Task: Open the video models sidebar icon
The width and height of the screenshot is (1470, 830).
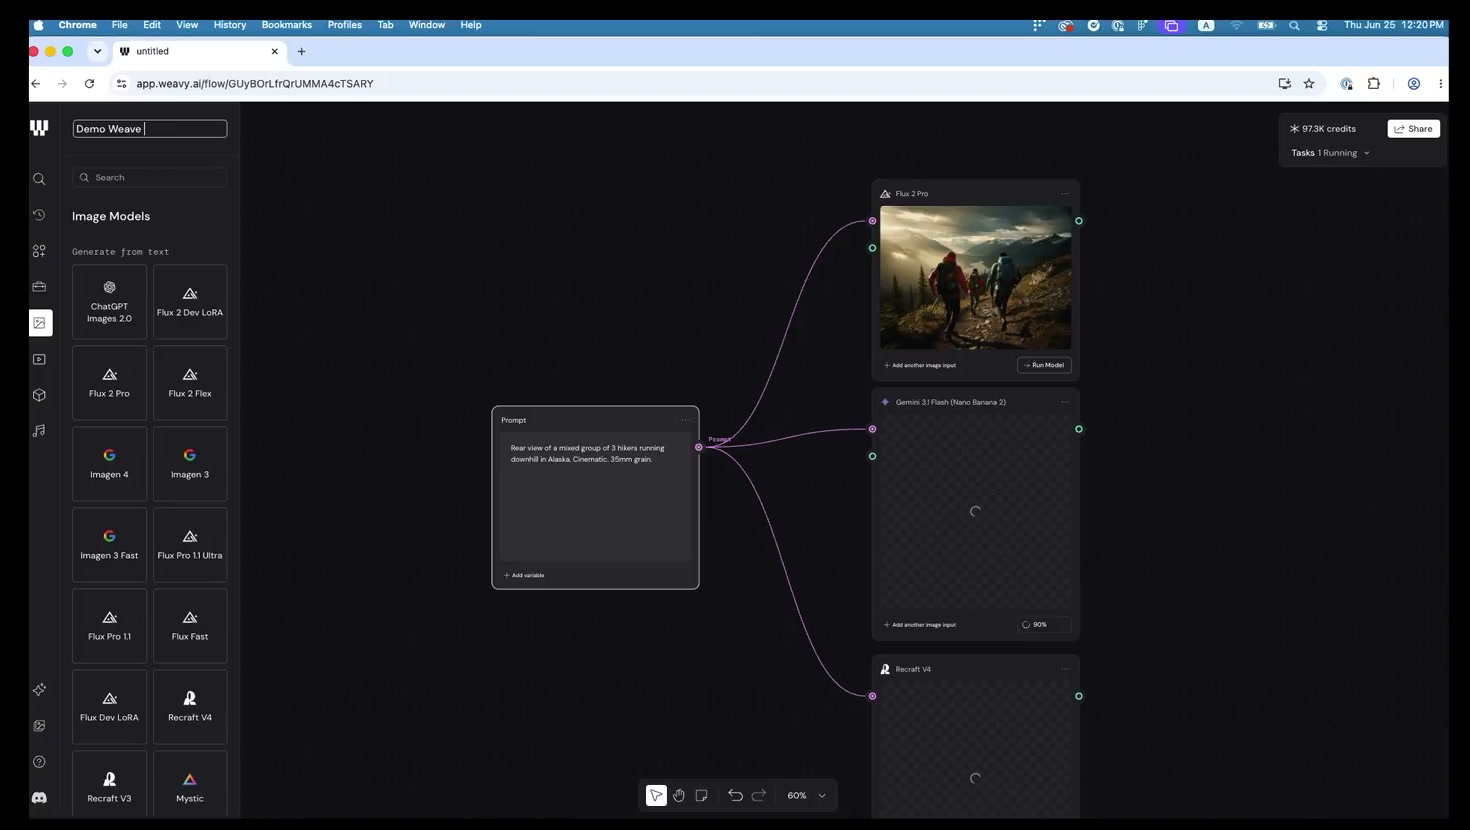Action: tap(39, 359)
